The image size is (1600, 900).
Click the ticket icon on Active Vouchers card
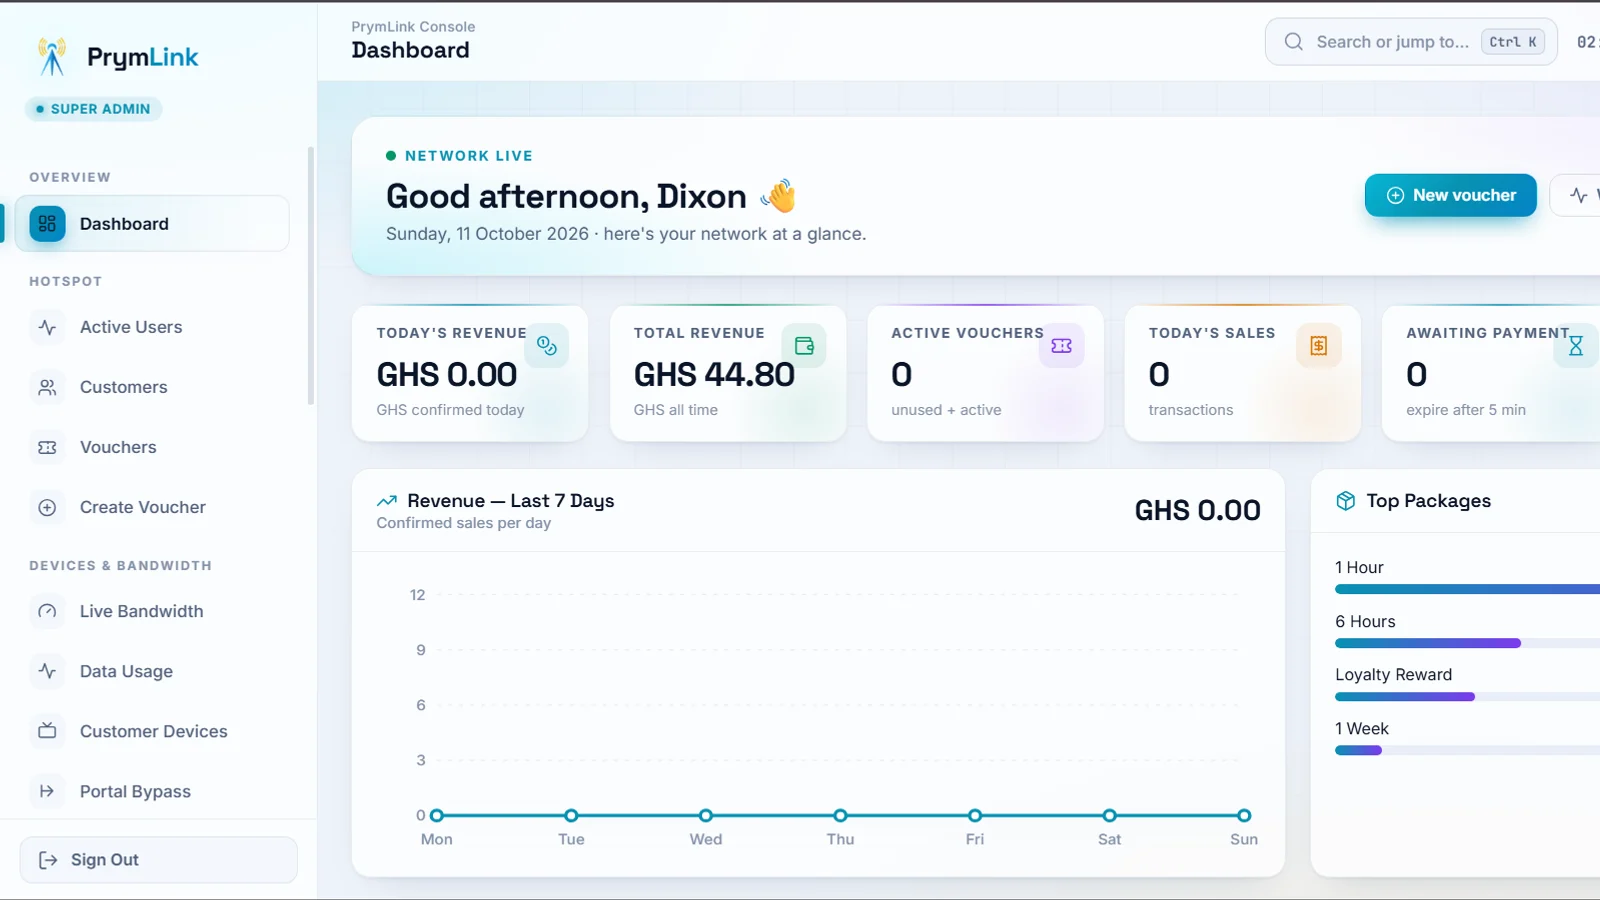pyautogui.click(x=1062, y=346)
